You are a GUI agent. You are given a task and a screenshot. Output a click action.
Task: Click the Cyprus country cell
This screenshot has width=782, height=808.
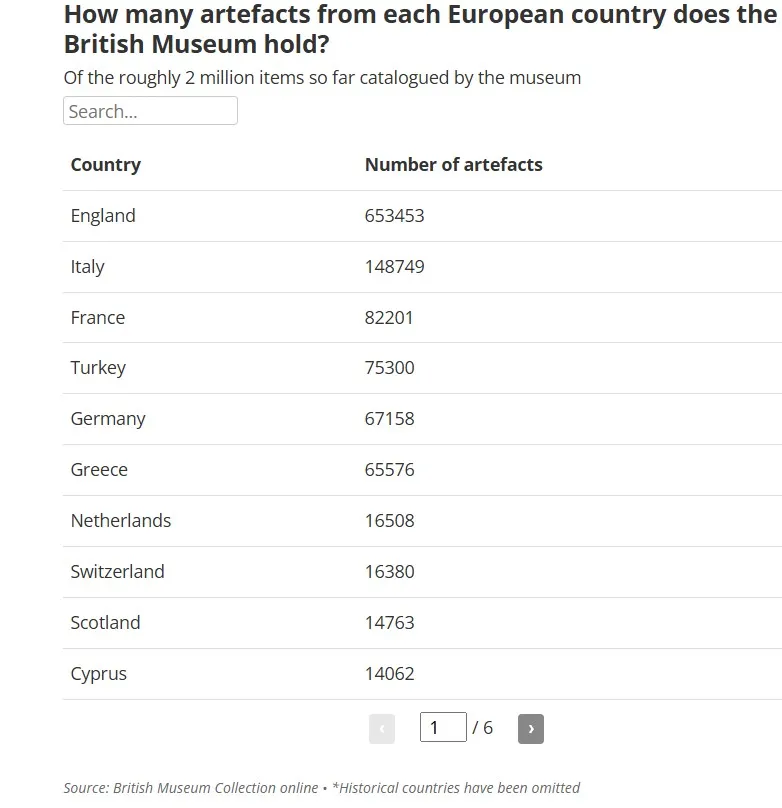(x=98, y=674)
